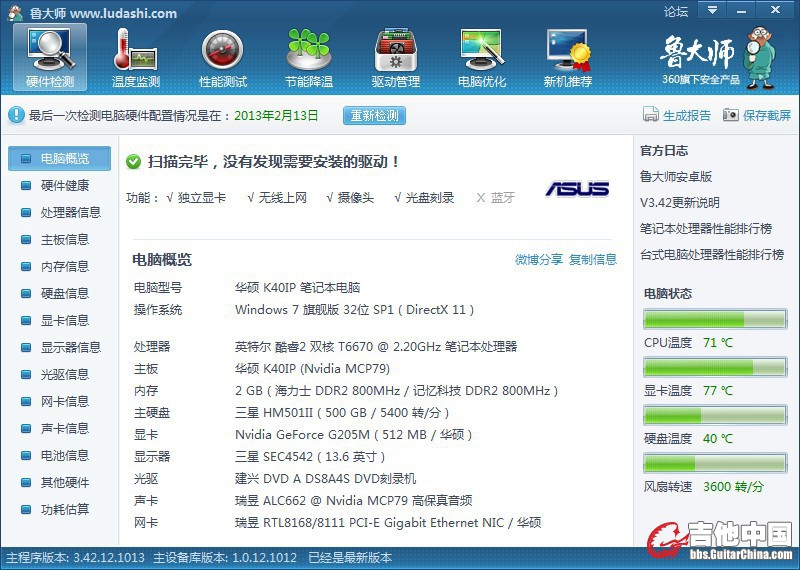Open 硬件检测 hardware detection tool
This screenshot has height=570, width=800.
pos(49,56)
